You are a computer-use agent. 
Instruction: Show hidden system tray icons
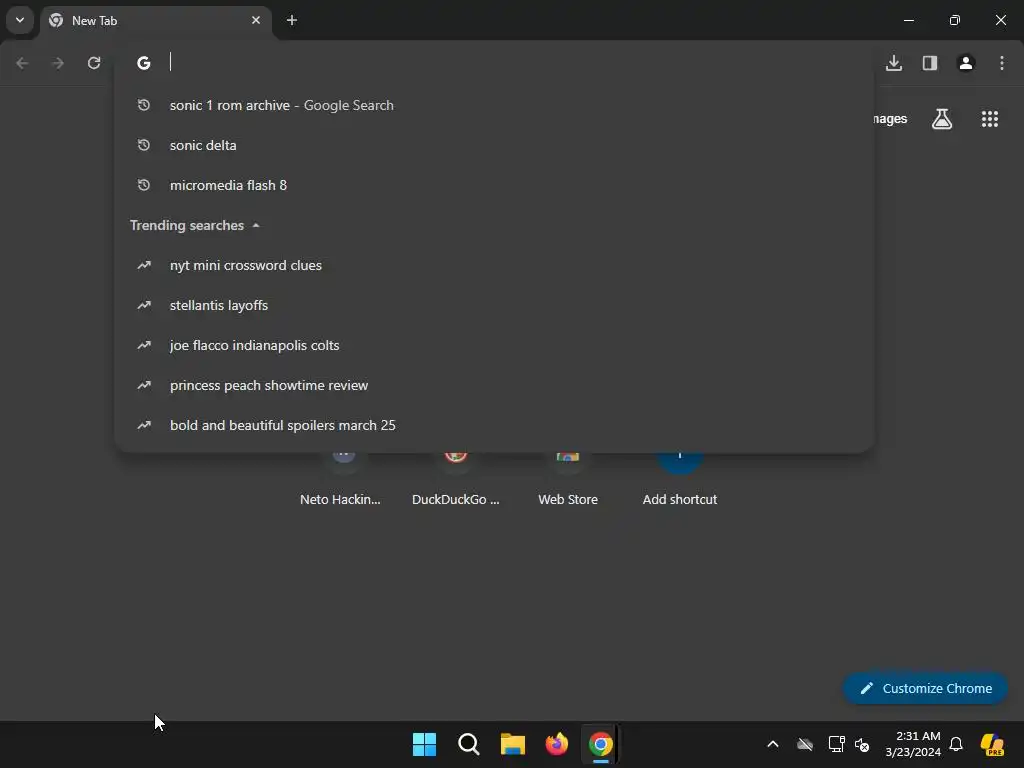(x=773, y=744)
